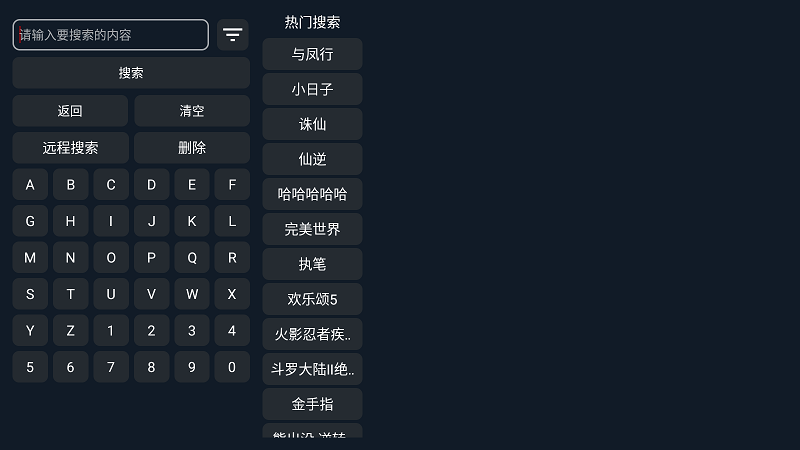Type letter A on the keyboard
The width and height of the screenshot is (800, 450).
30,185
